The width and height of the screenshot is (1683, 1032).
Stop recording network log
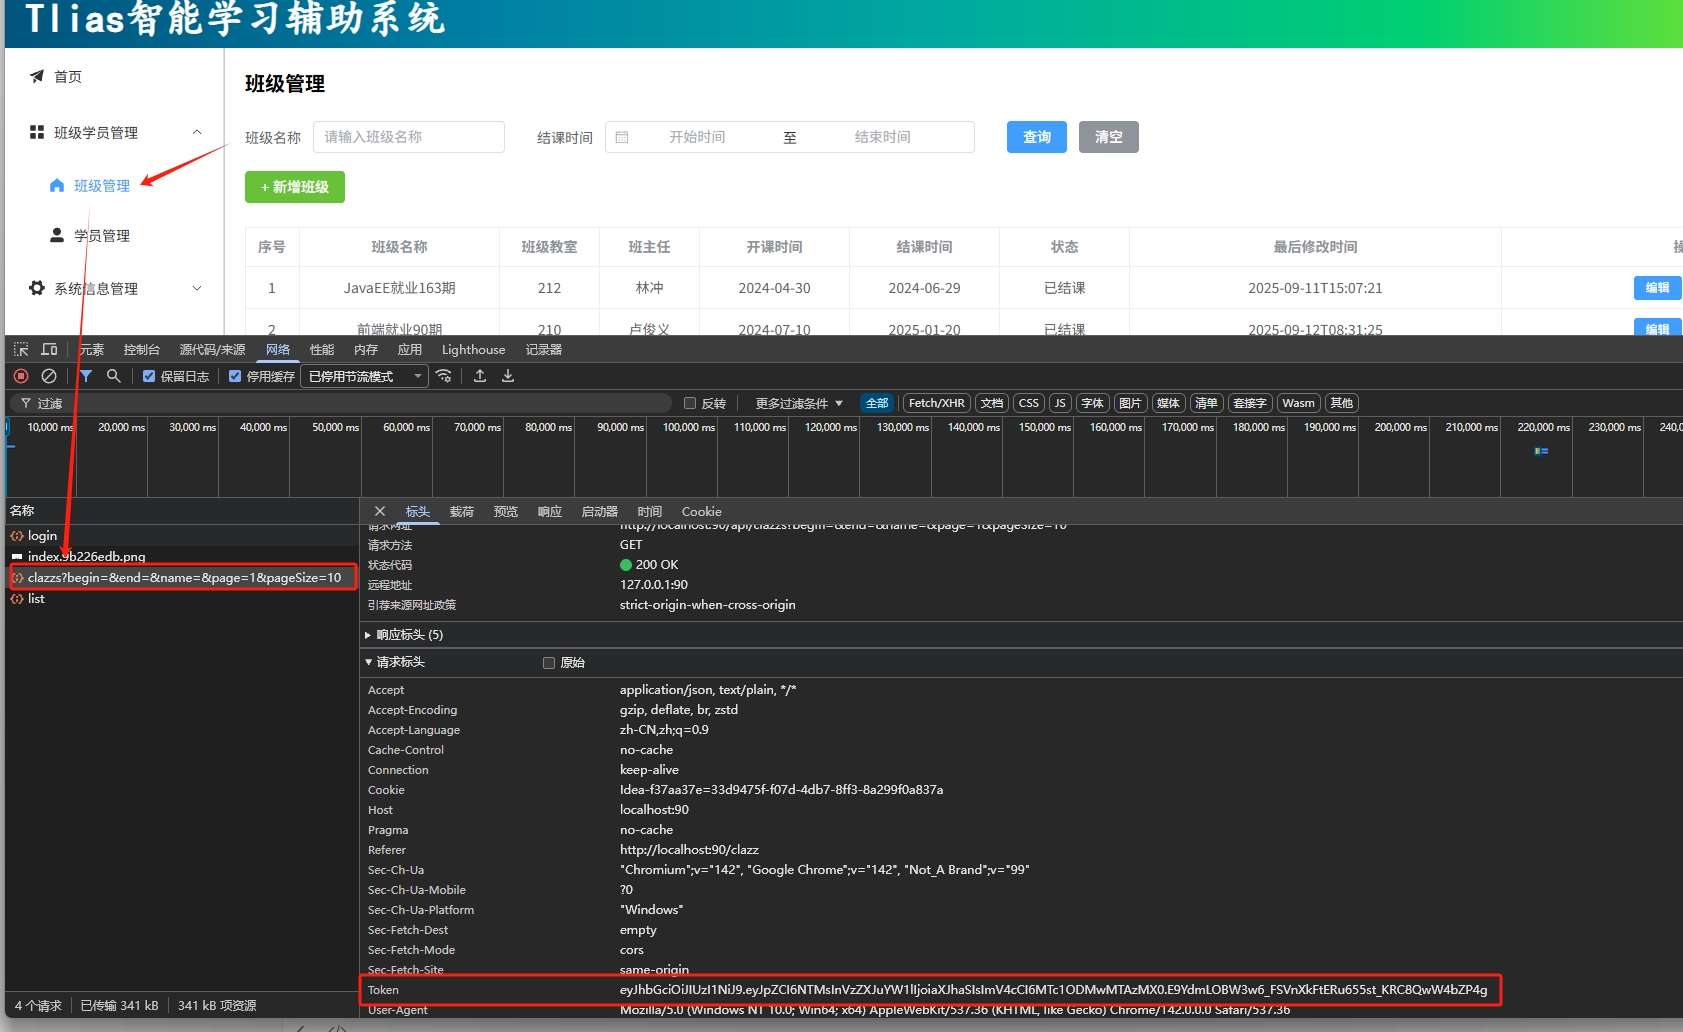click(20, 376)
